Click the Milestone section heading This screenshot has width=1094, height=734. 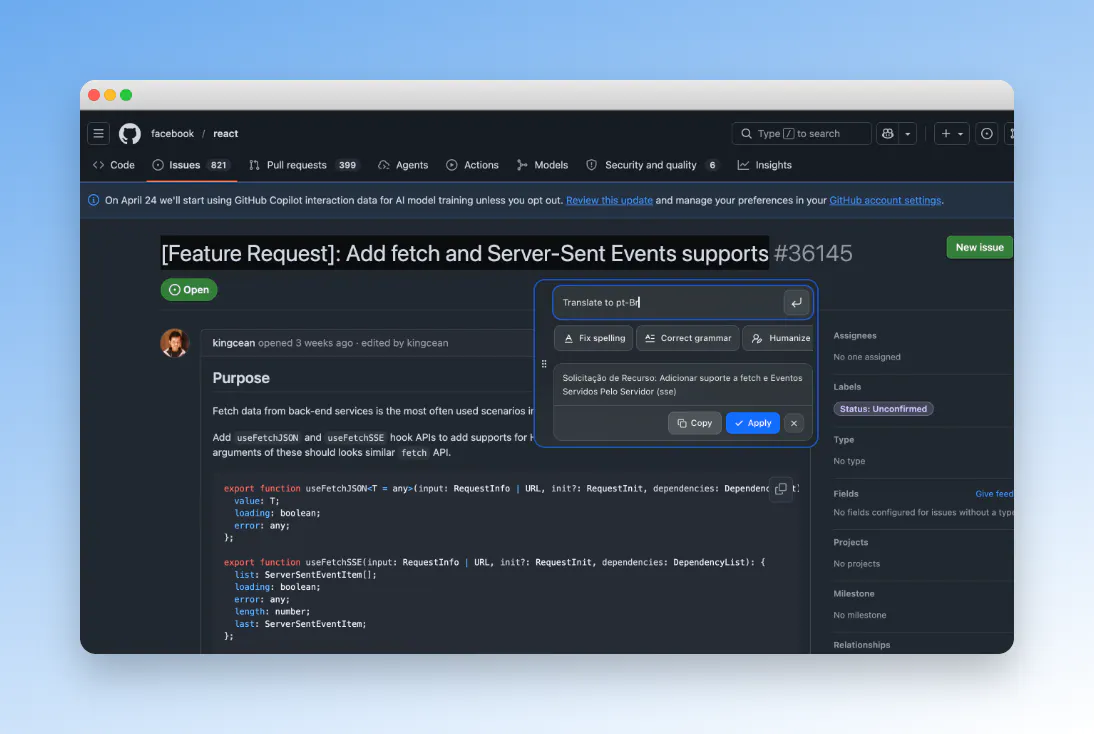[x=854, y=594]
